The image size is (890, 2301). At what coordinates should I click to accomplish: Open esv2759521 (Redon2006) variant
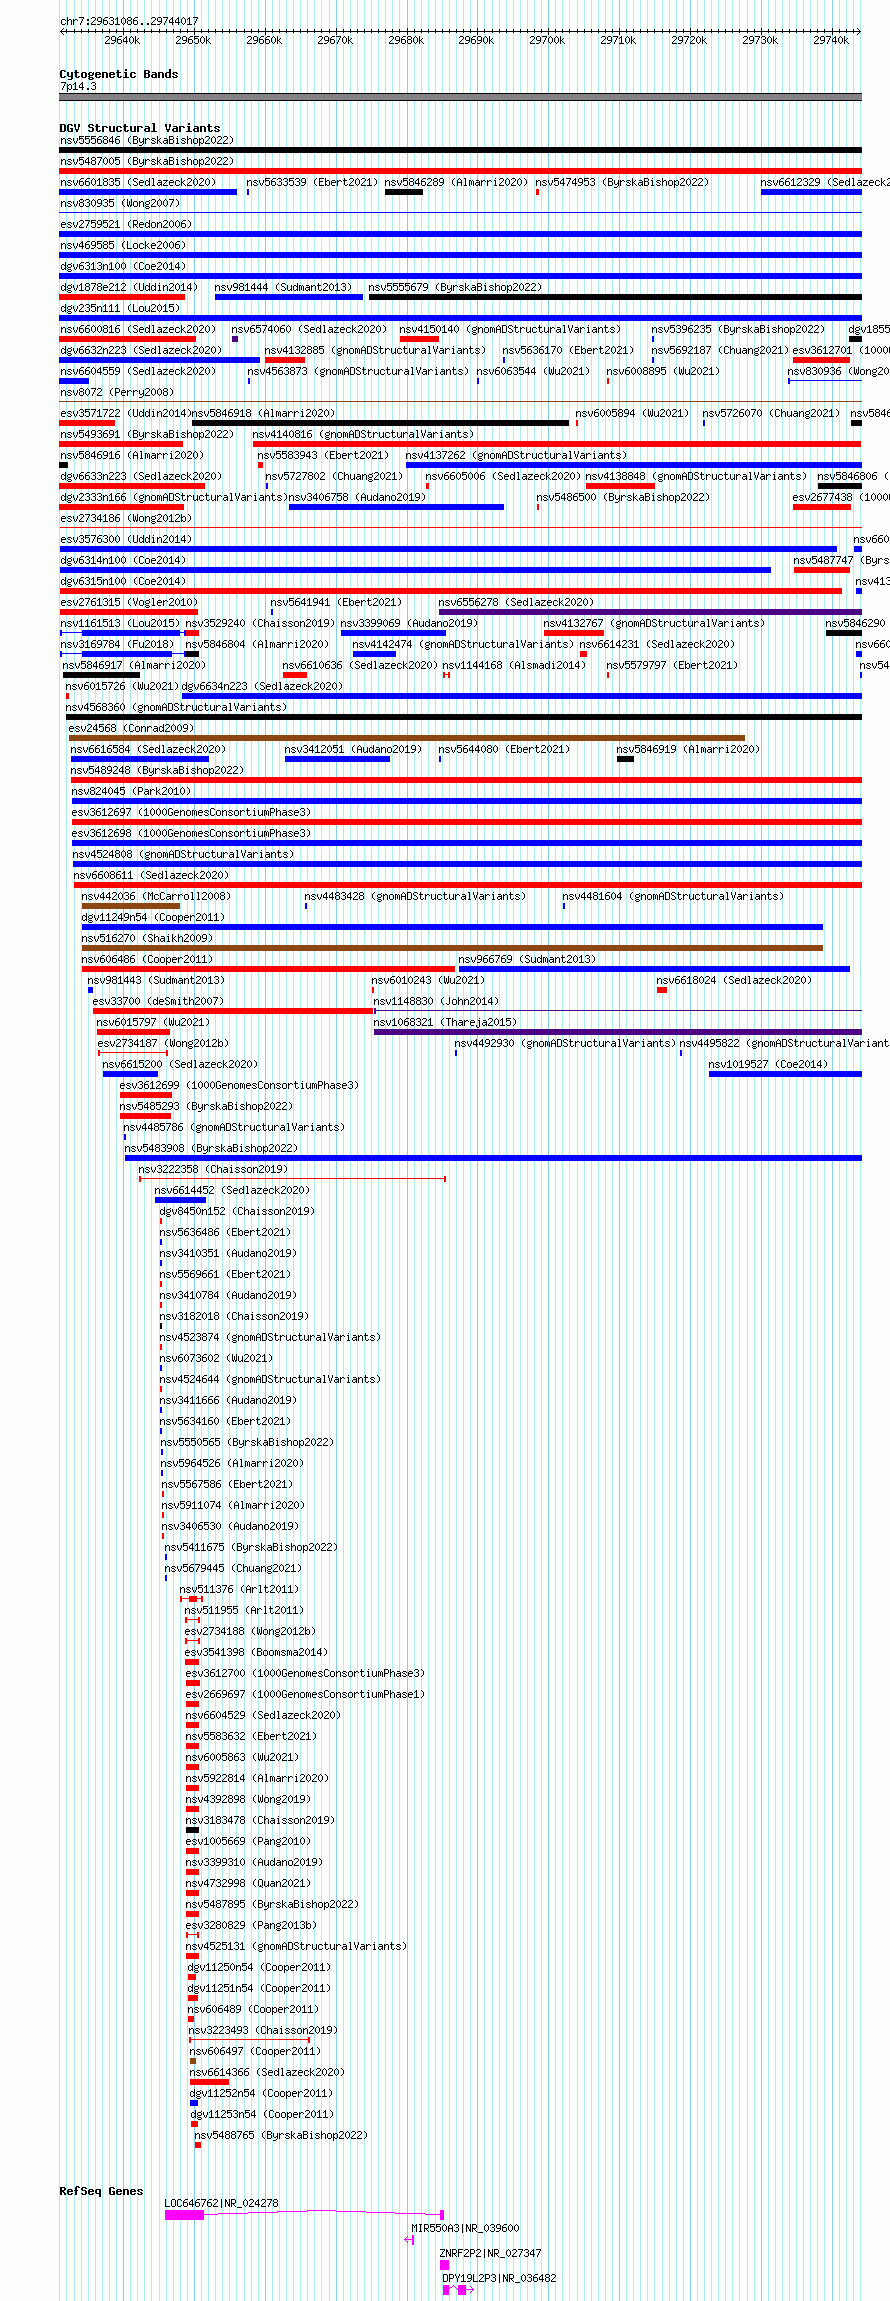[x=126, y=224]
